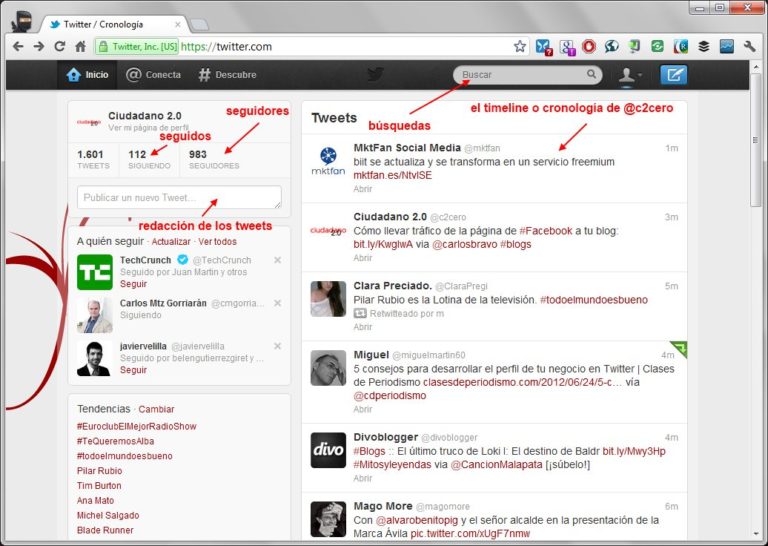Viewport: 768px width, 546px height.
Task: Click Cambiar next to Tendencias
Action: point(156,409)
